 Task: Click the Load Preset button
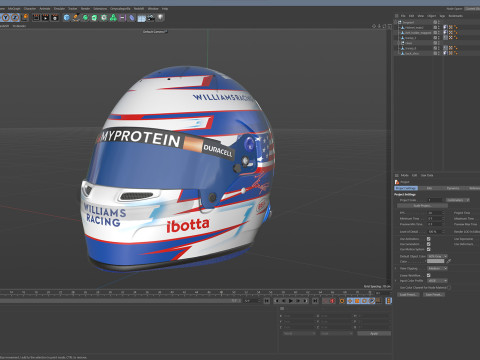tap(408, 295)
